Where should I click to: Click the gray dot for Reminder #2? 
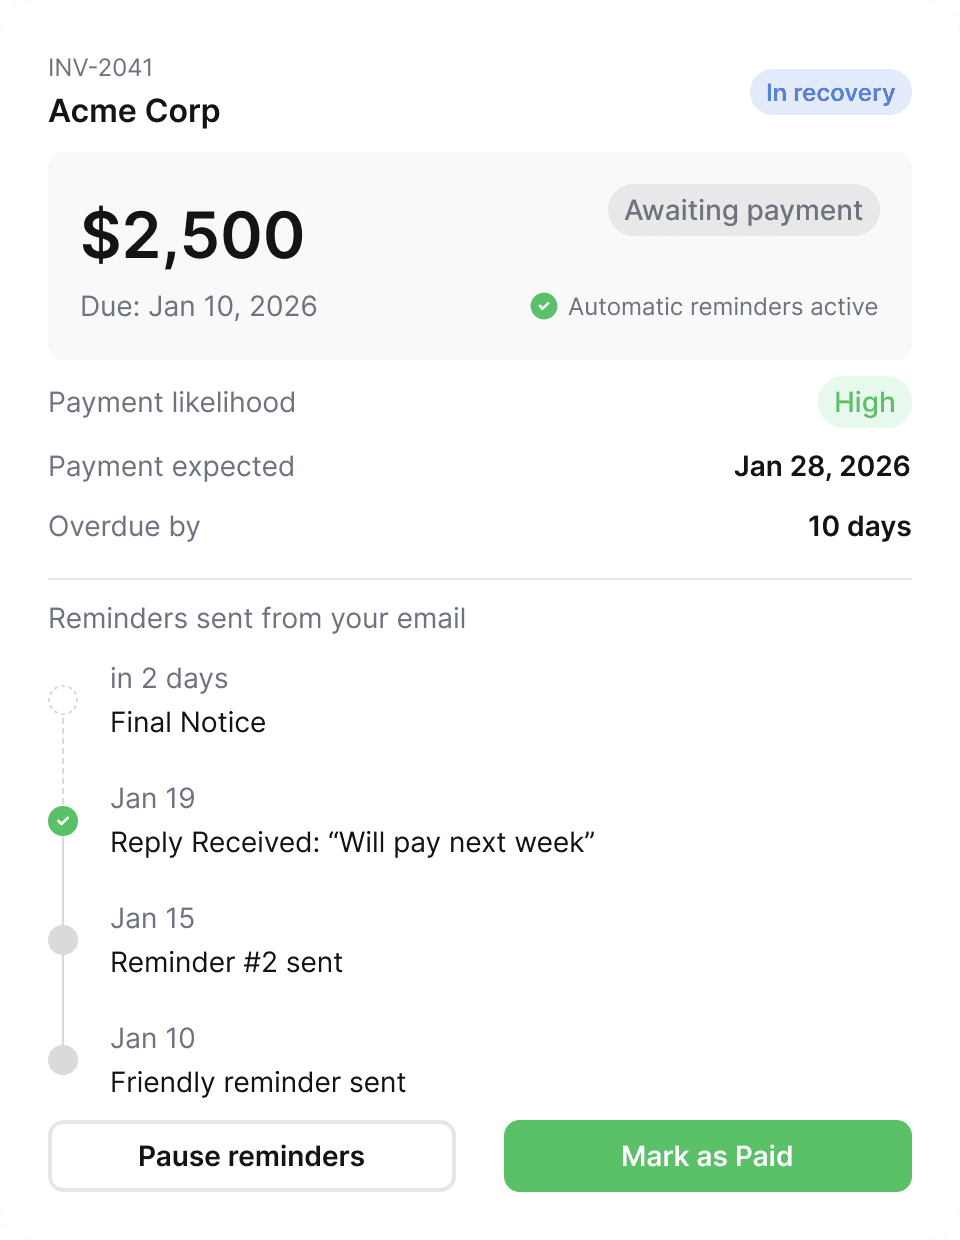63,940
